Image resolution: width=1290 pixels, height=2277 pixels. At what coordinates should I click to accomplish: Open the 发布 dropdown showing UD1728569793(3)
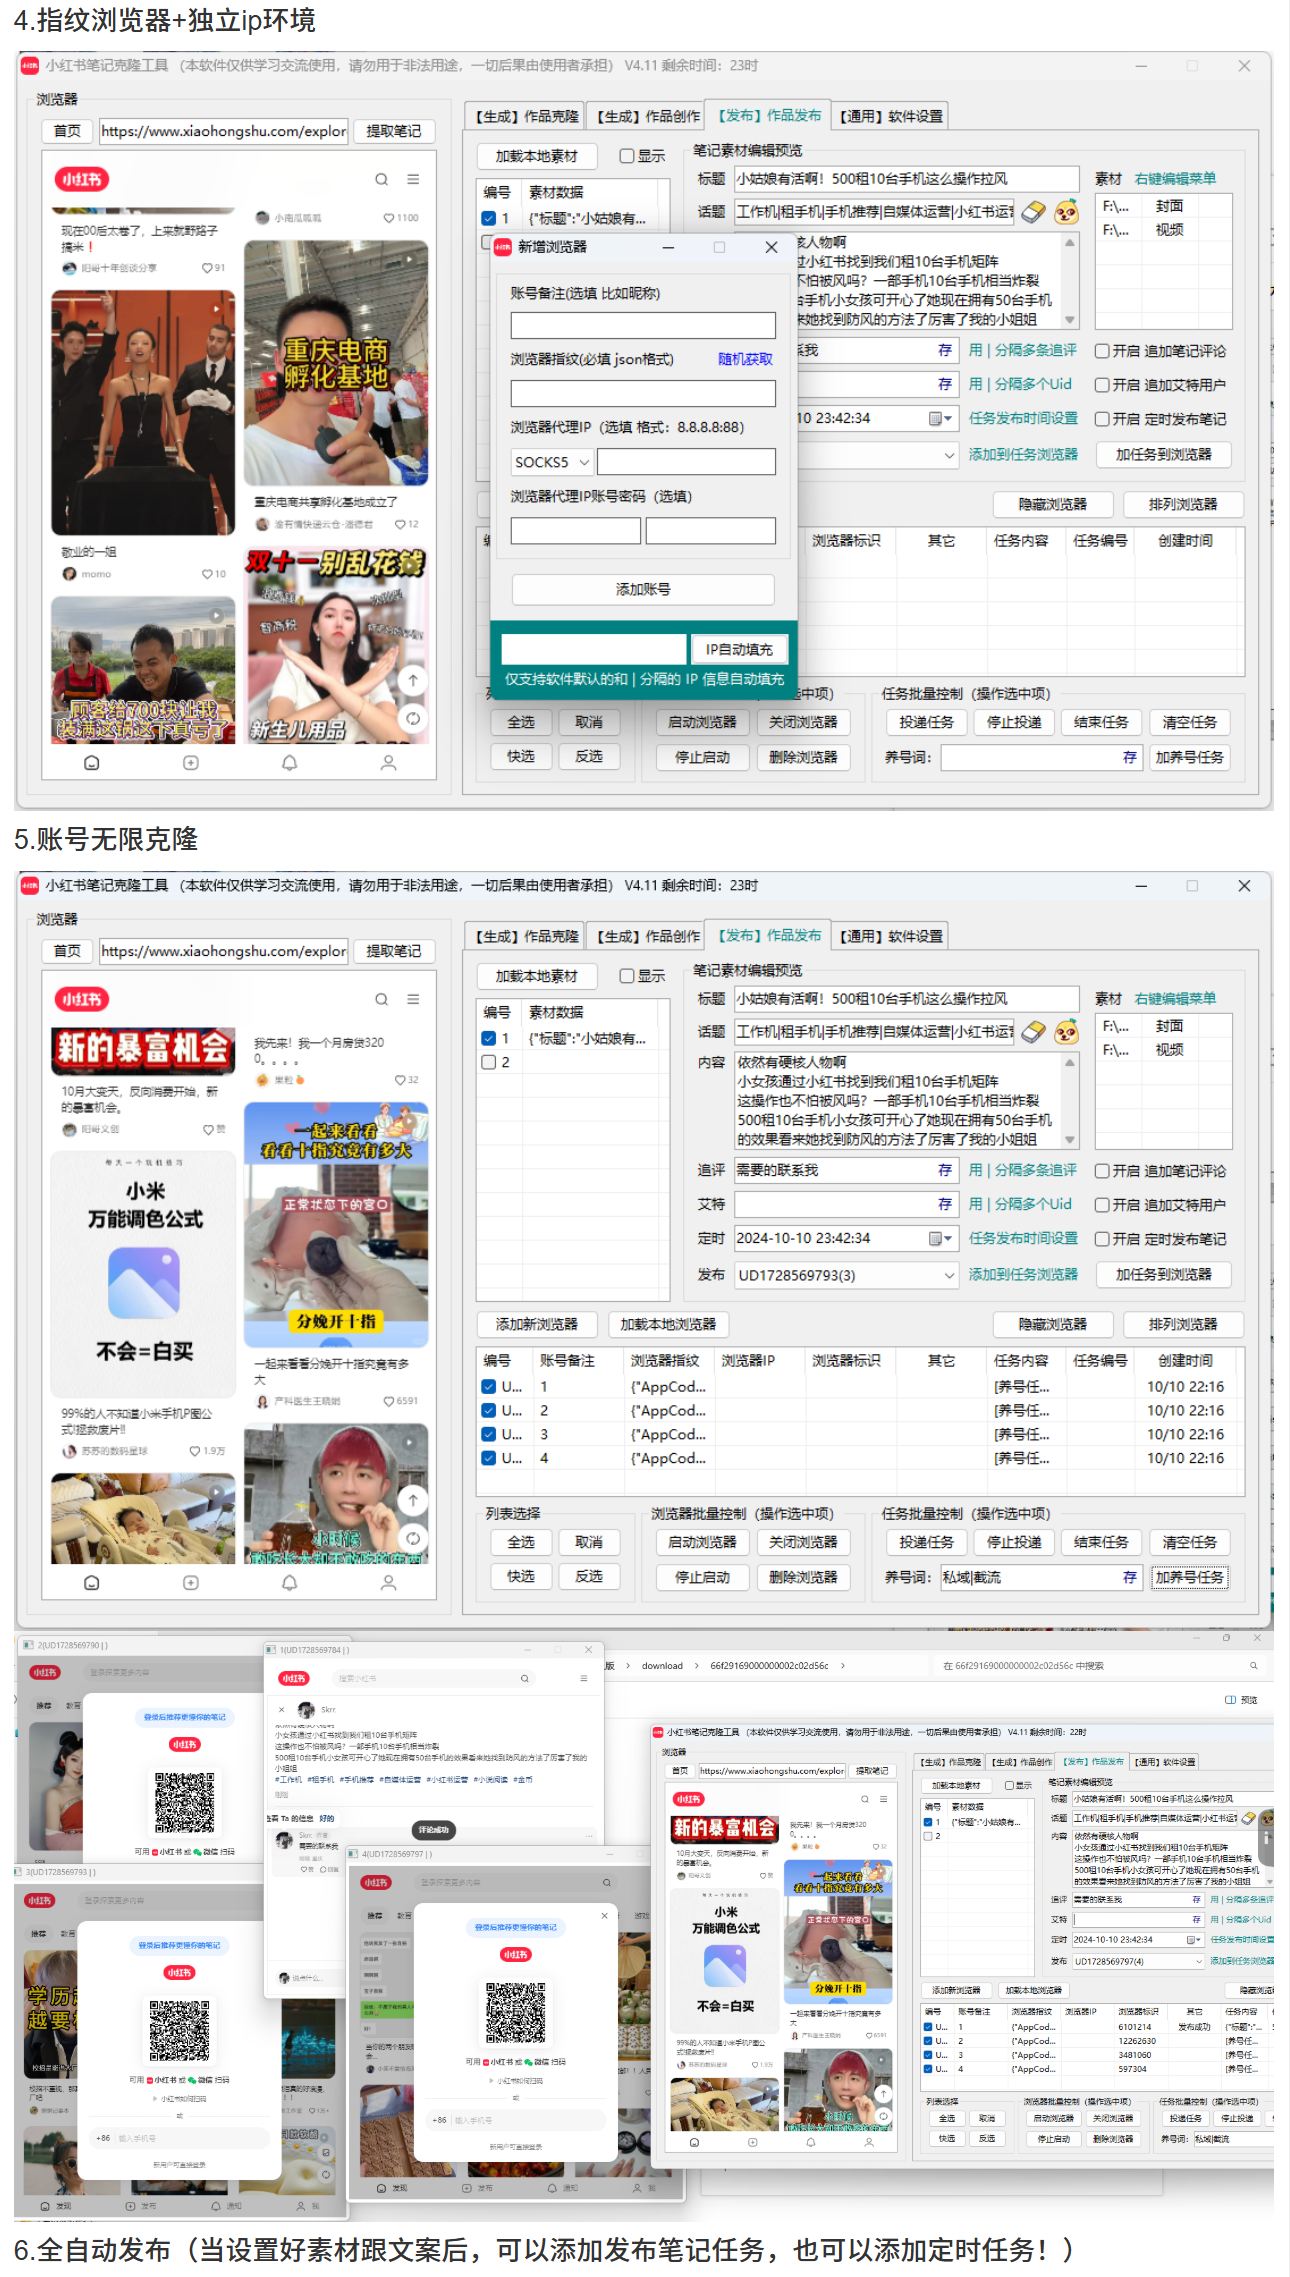click(x=847, y=1275)
